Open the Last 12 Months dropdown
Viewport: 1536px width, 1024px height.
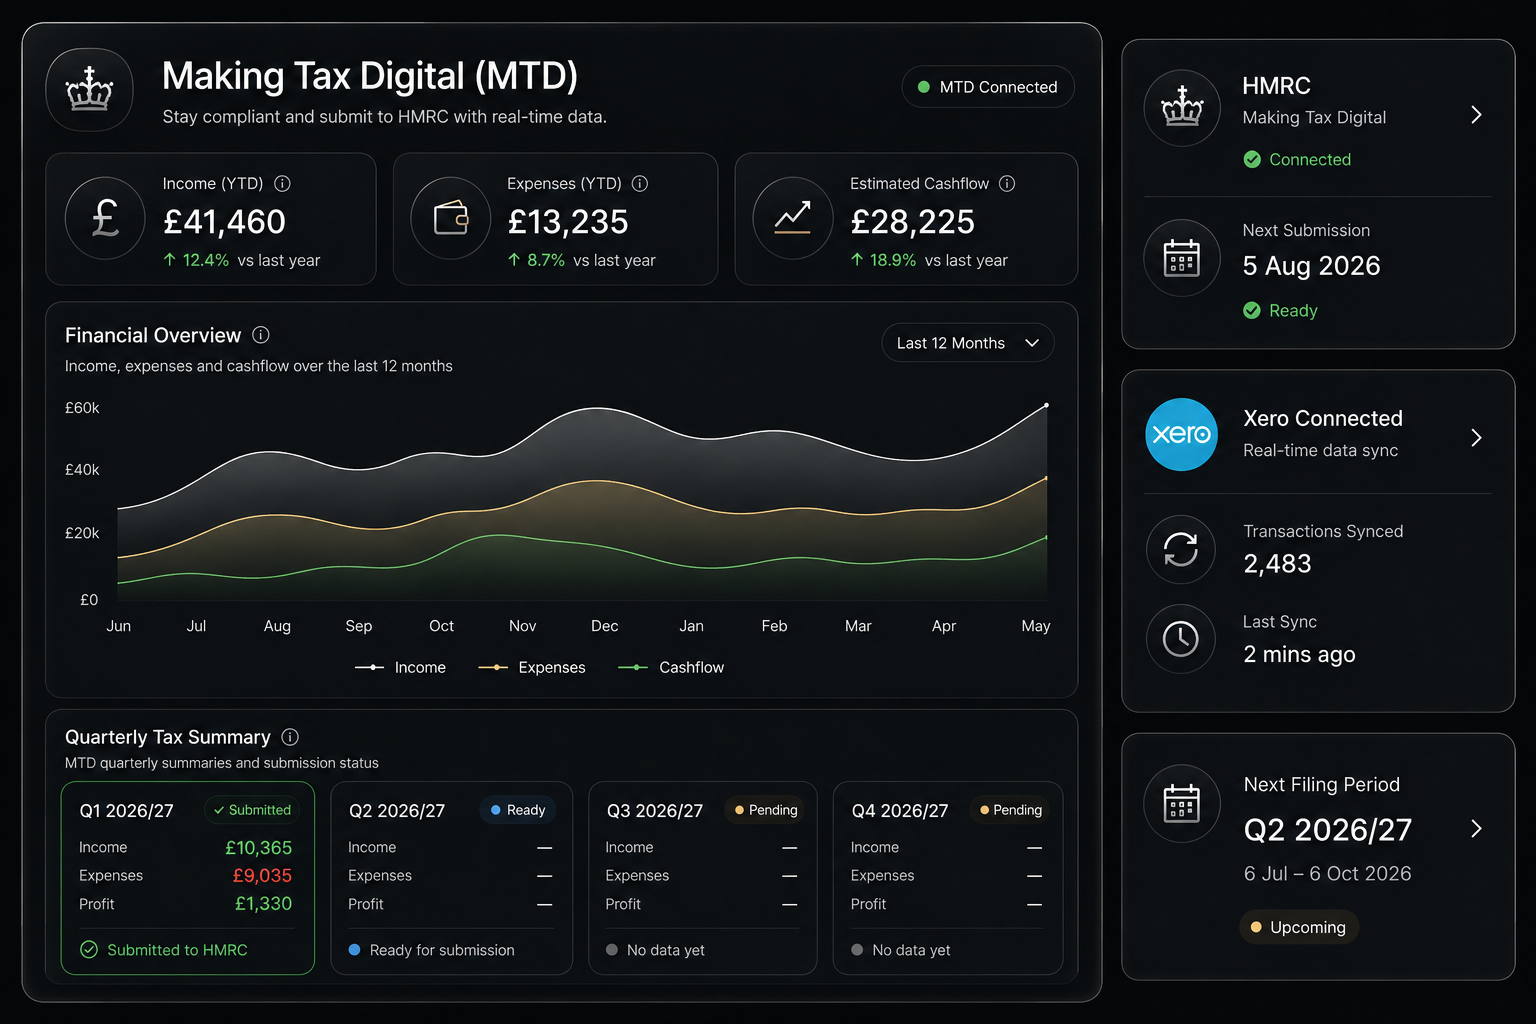(x=968, y=343)
